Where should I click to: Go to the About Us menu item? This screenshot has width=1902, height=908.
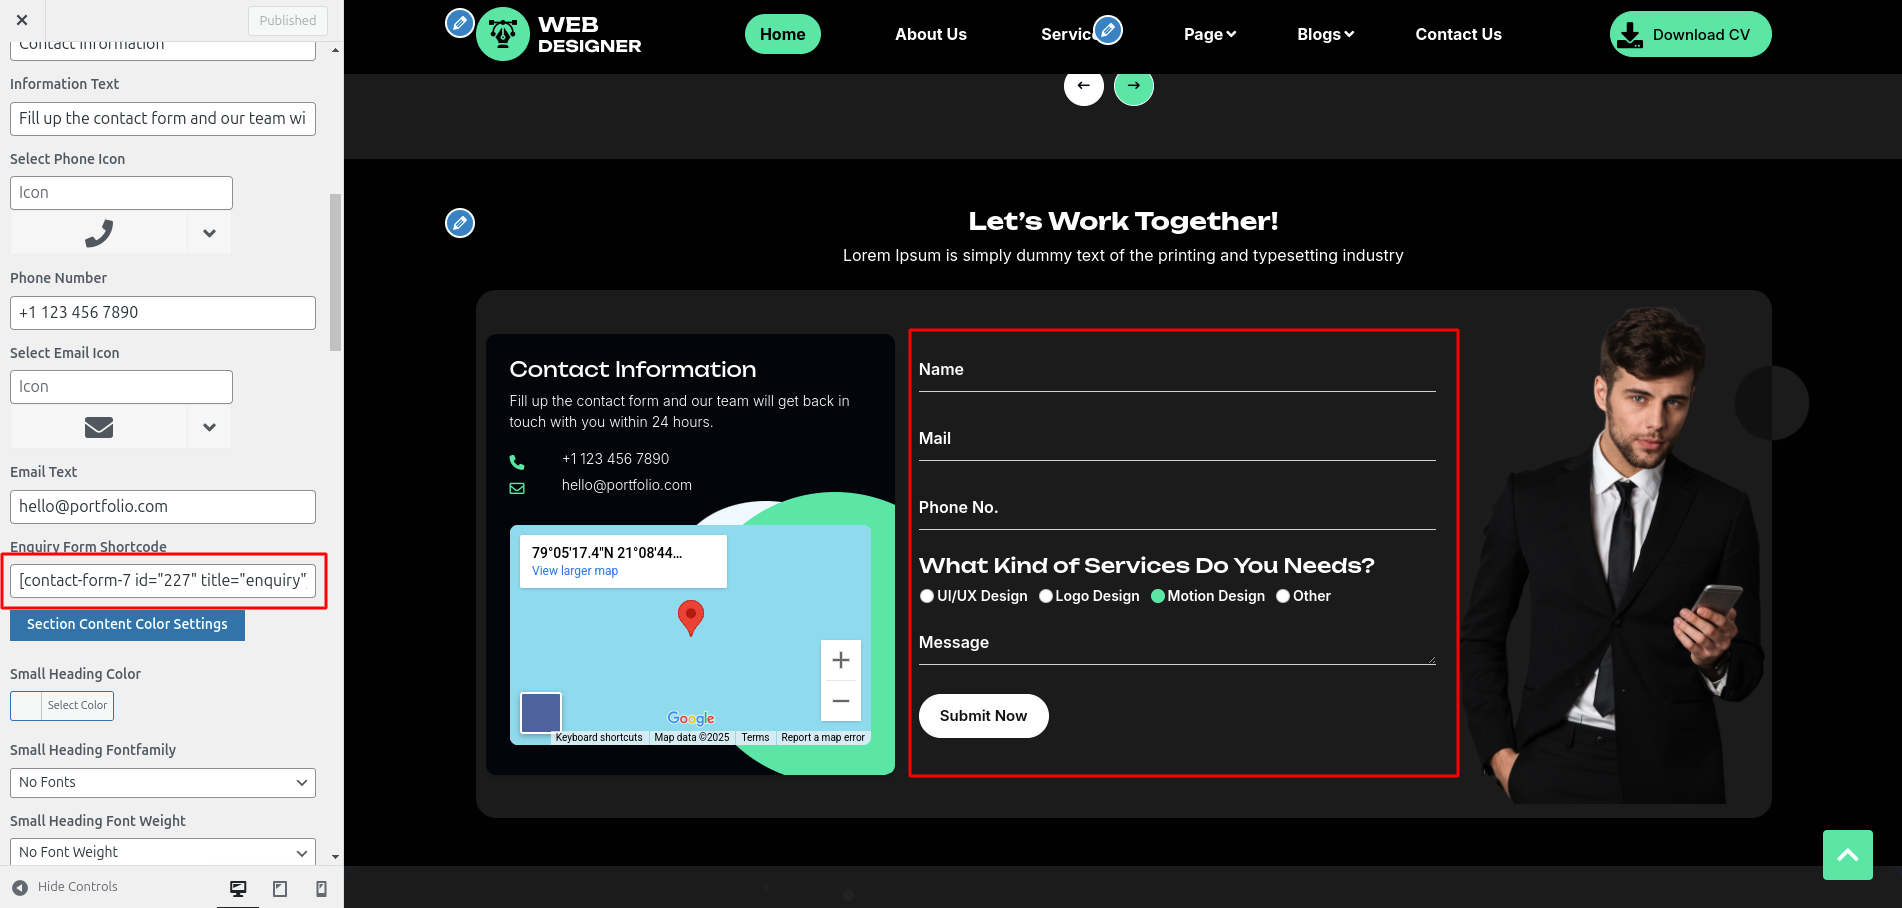[x=930, y=34]
